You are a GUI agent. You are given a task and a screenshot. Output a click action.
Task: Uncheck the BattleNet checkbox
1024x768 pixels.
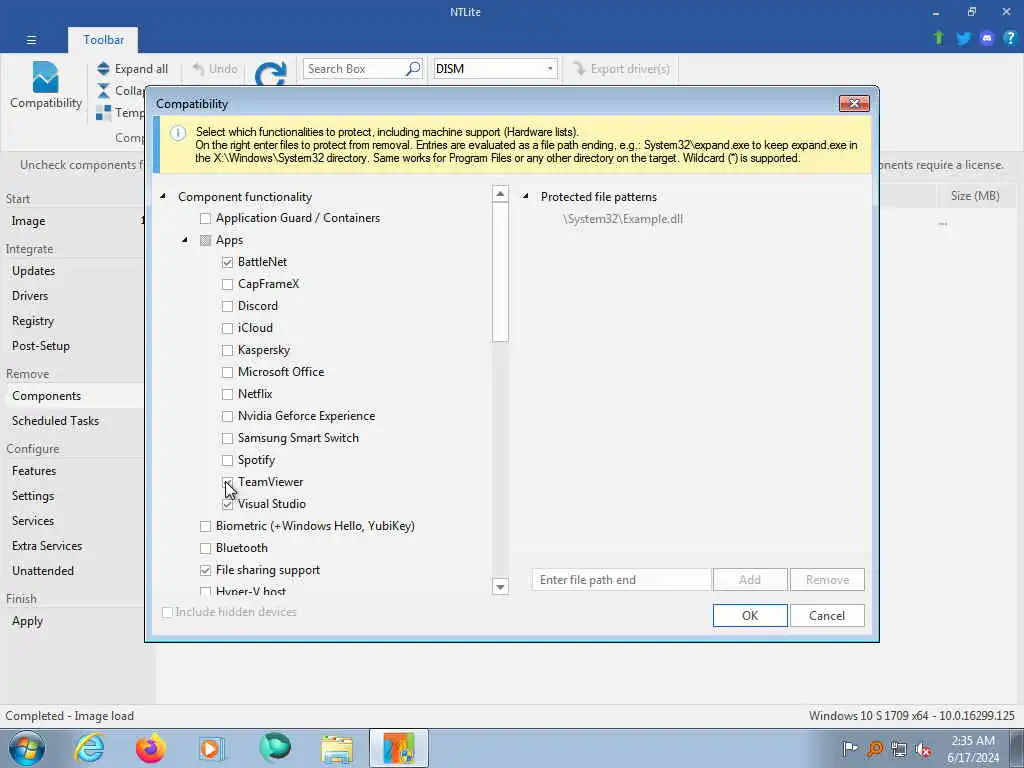coord(227,262)
